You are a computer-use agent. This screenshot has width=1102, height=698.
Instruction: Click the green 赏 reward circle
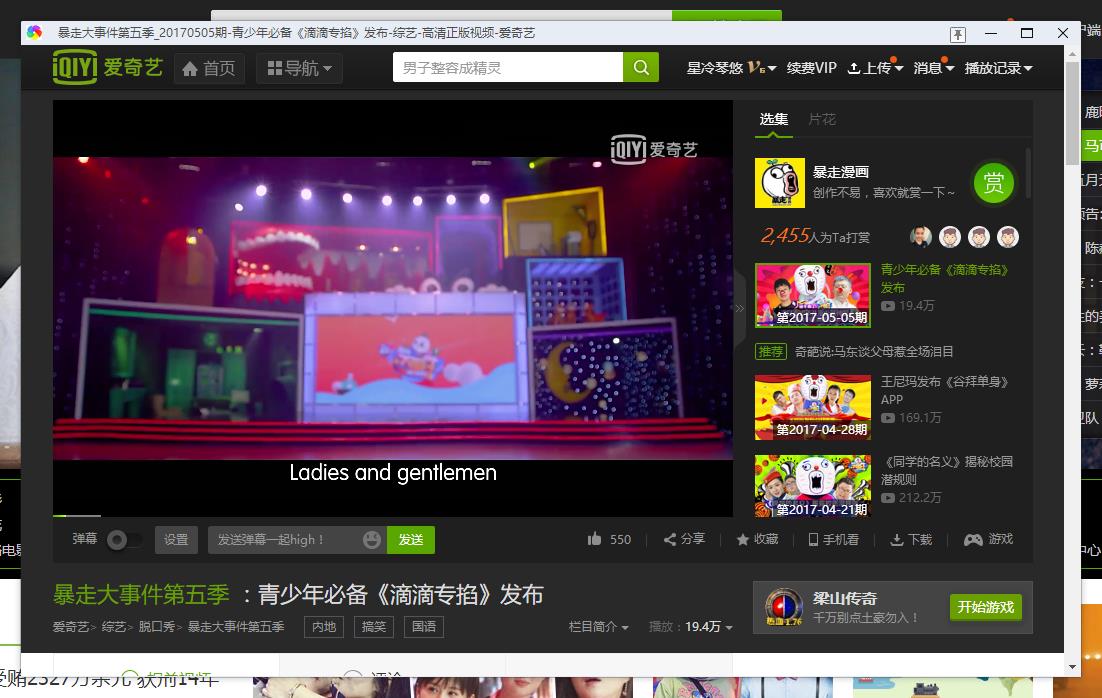(x=993, y=183)
